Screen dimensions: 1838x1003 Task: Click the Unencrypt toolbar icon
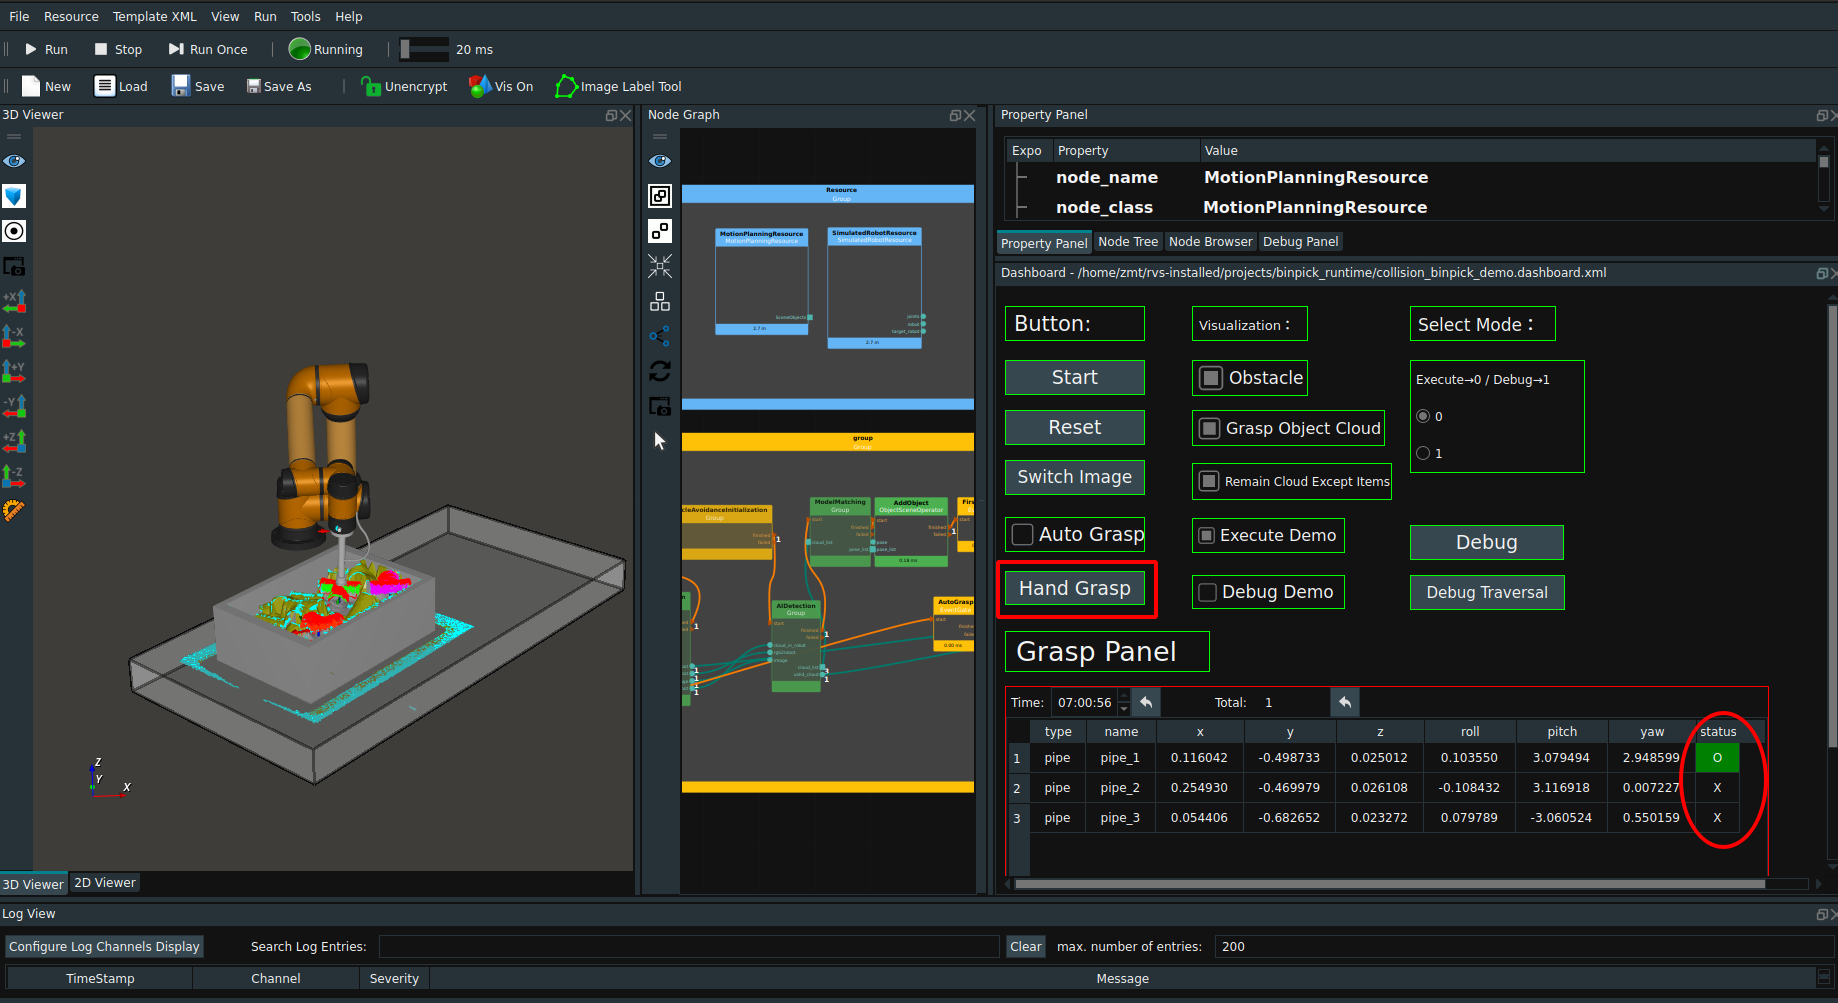pyautogui.click(x=404, y=86)
